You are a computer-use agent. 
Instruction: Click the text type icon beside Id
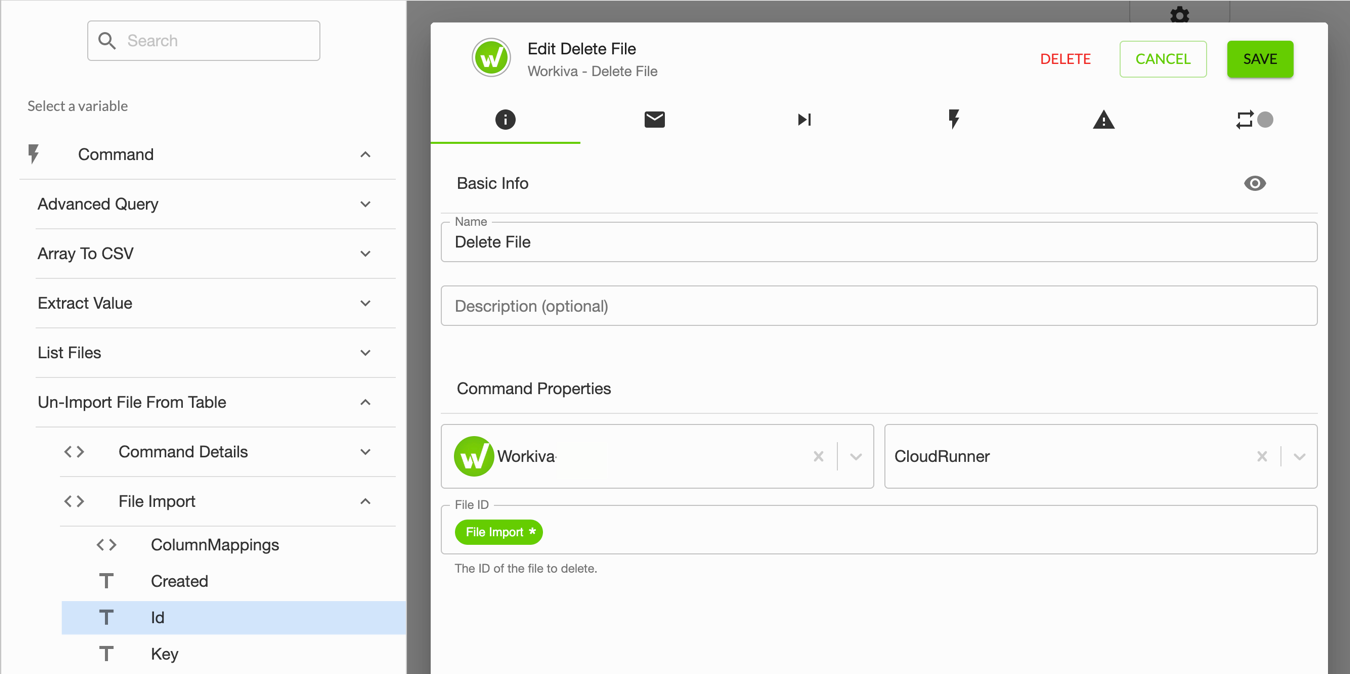[x=106, y=618]
